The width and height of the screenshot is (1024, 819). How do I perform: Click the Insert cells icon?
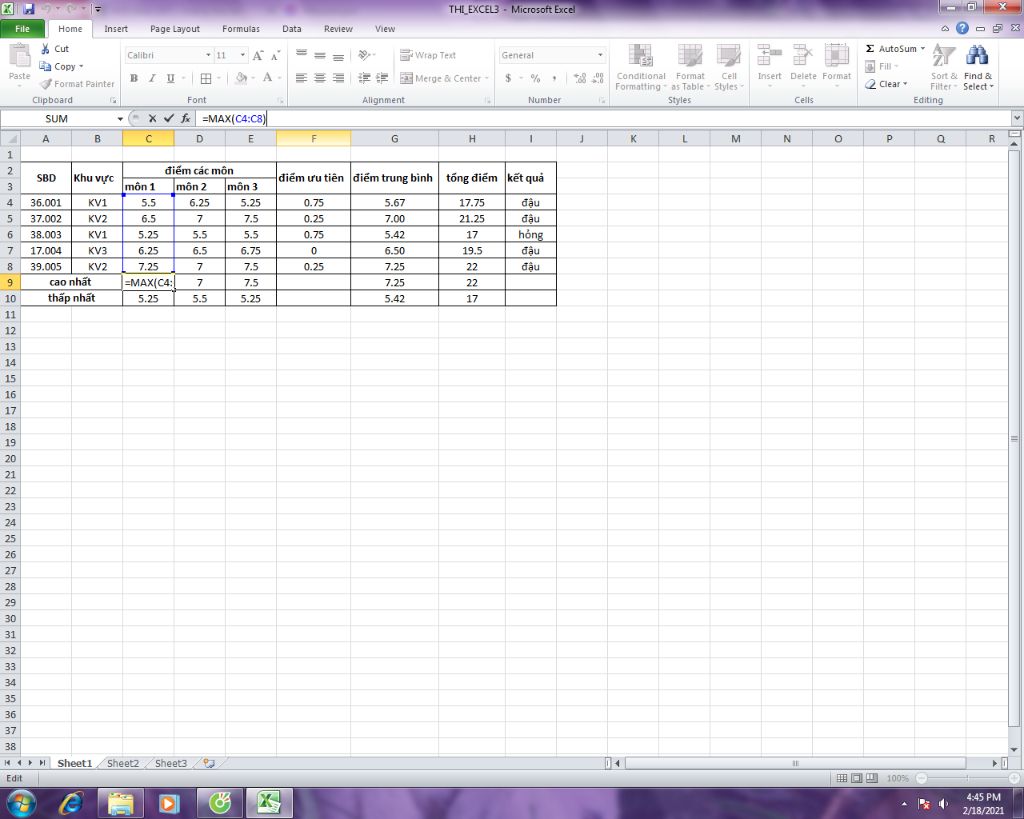pos(769,56)
